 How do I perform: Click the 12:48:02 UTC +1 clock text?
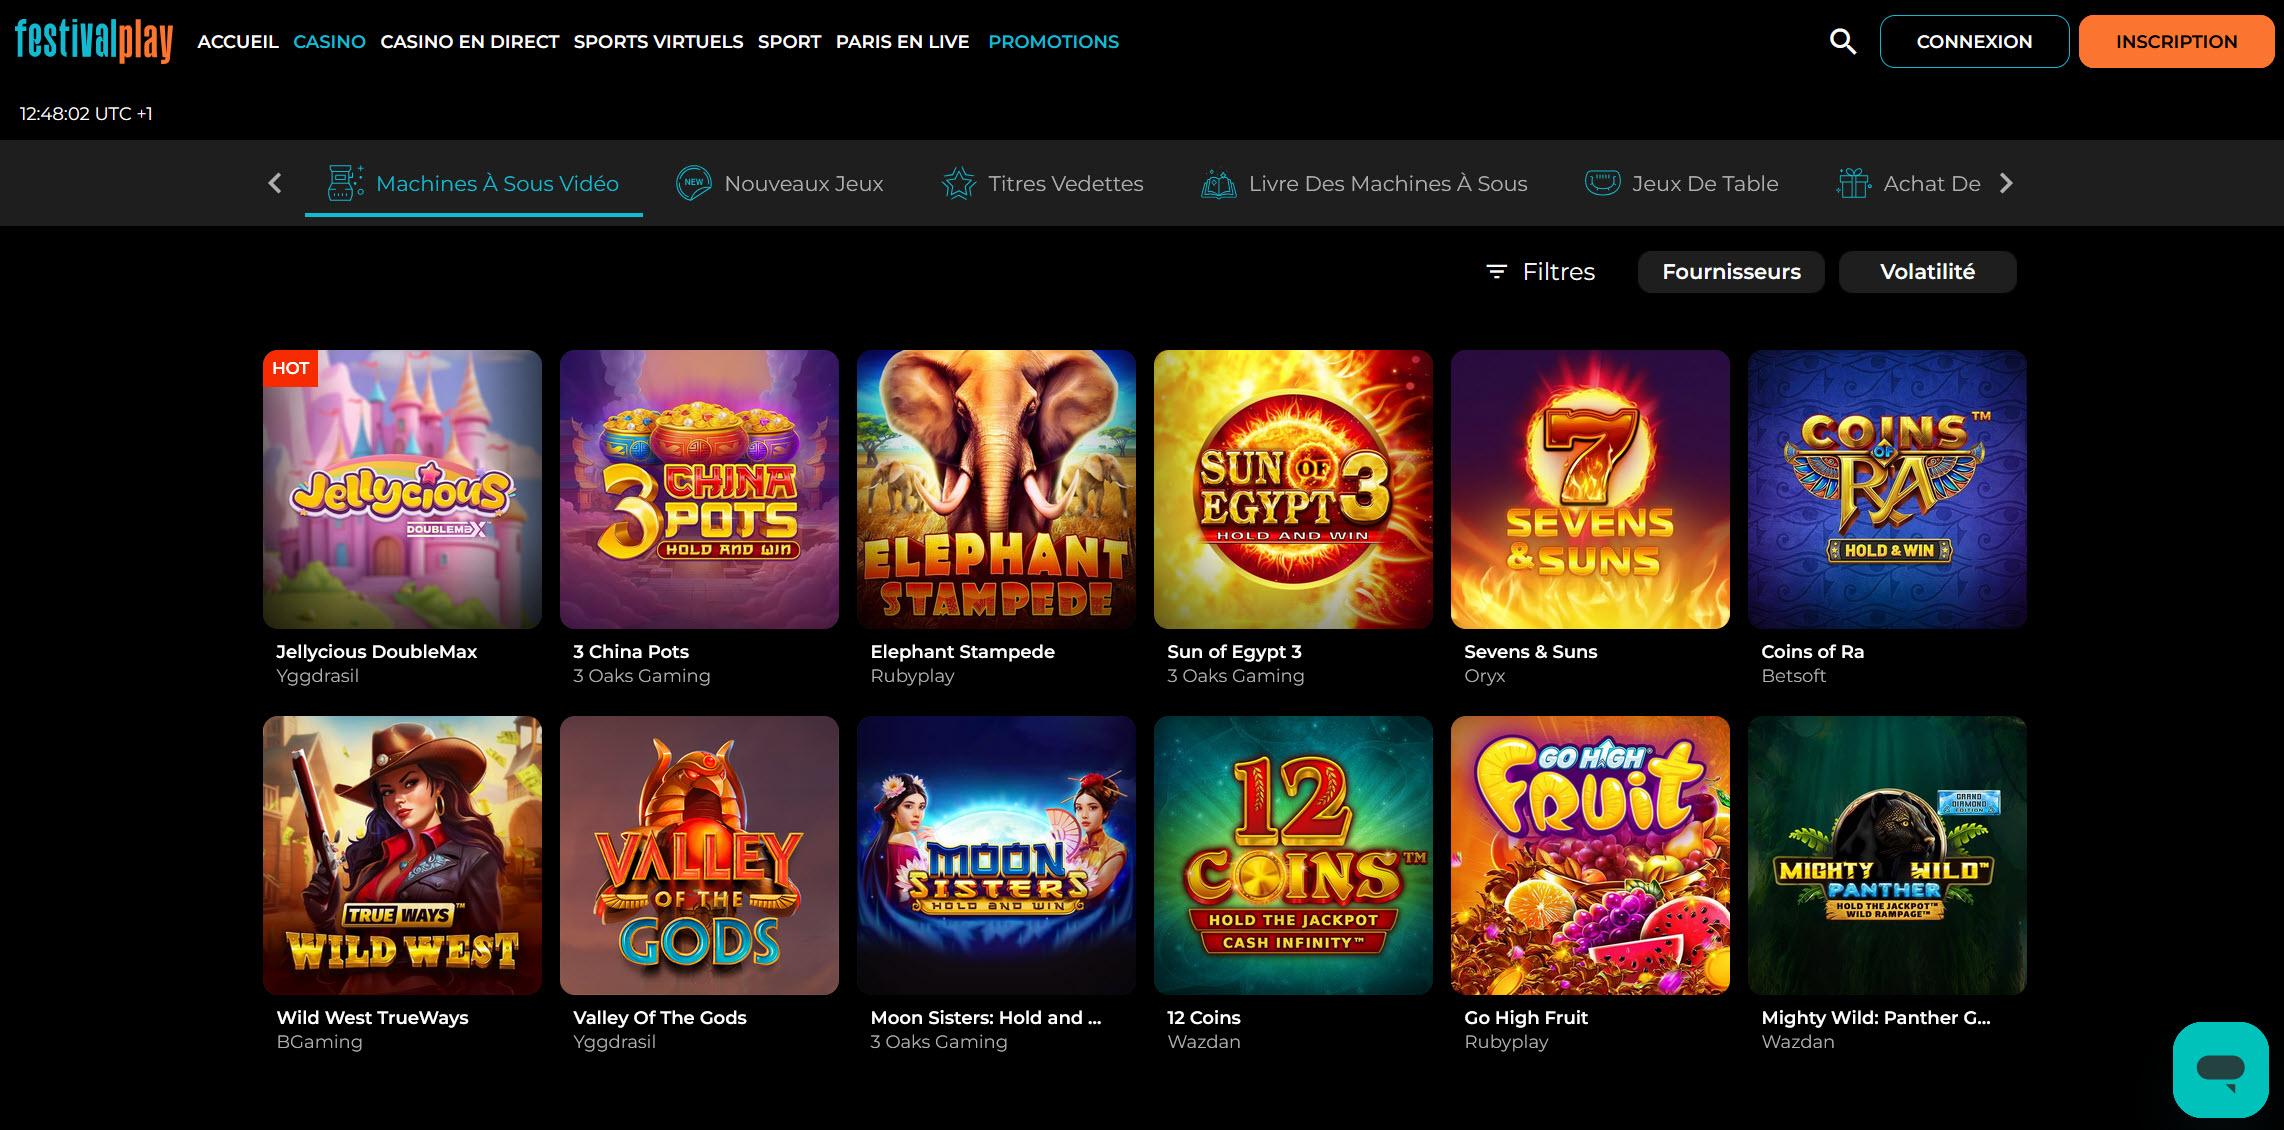pyautogui.click(x=86, y=113)
